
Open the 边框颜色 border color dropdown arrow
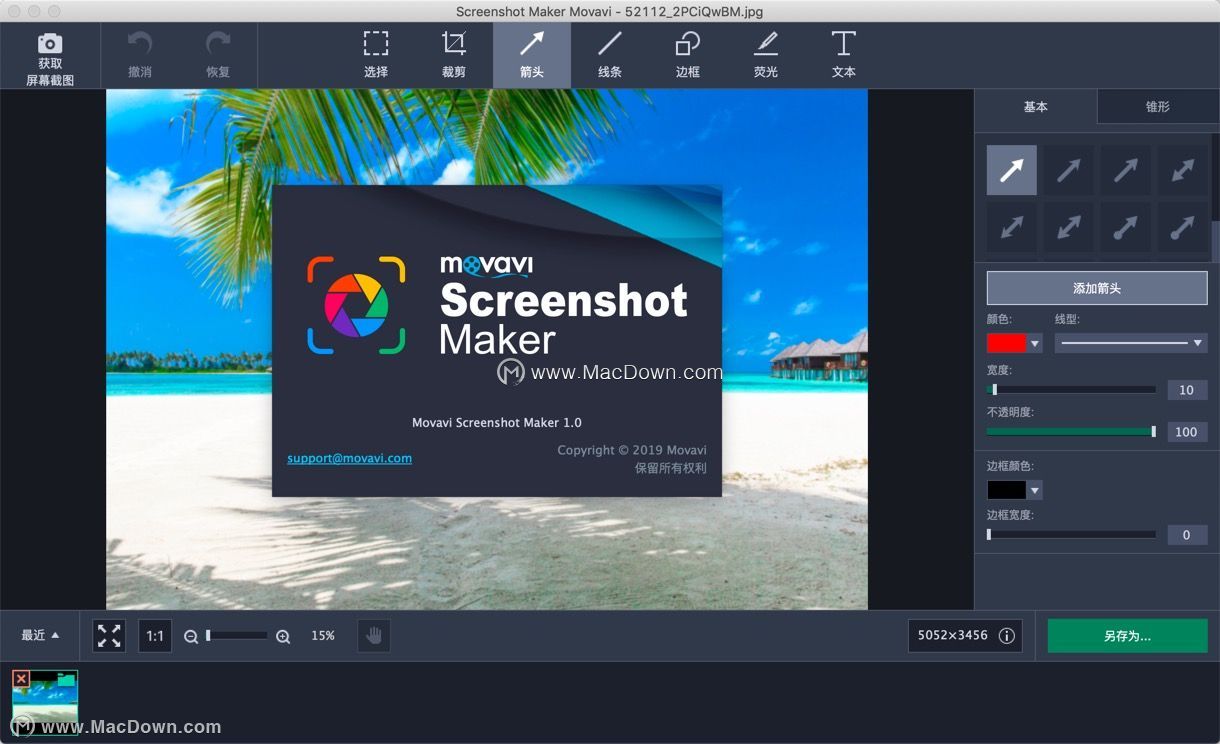pyautogui.click(x=1035, y=490)
